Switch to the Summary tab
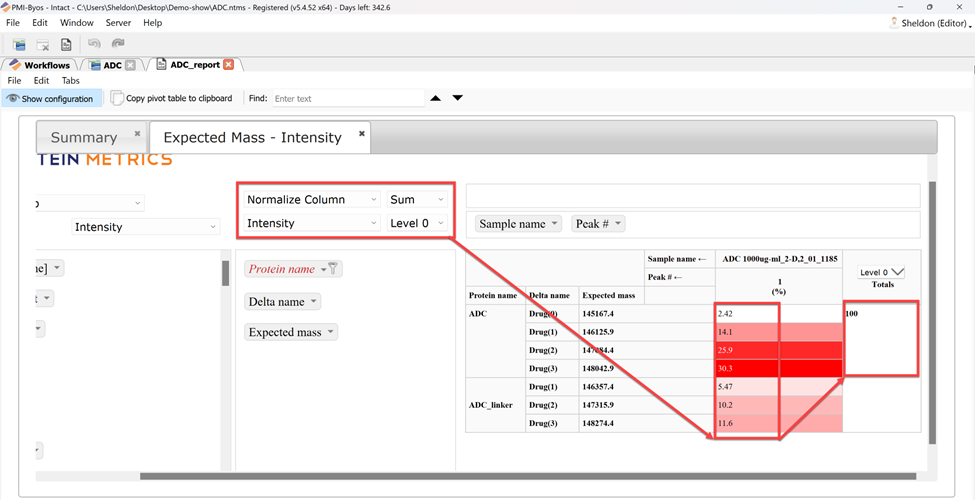 click(x=84, y=138)
